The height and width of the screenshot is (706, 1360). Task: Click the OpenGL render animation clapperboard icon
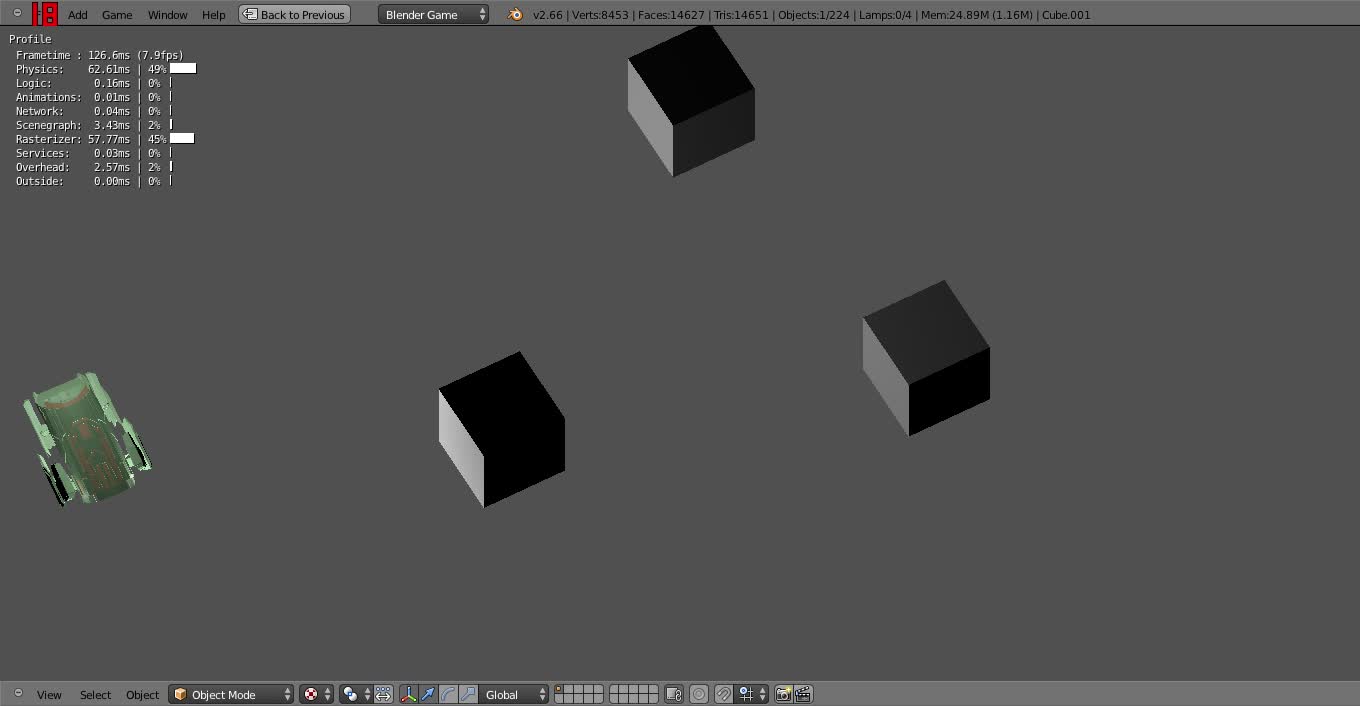click(801, 693)
